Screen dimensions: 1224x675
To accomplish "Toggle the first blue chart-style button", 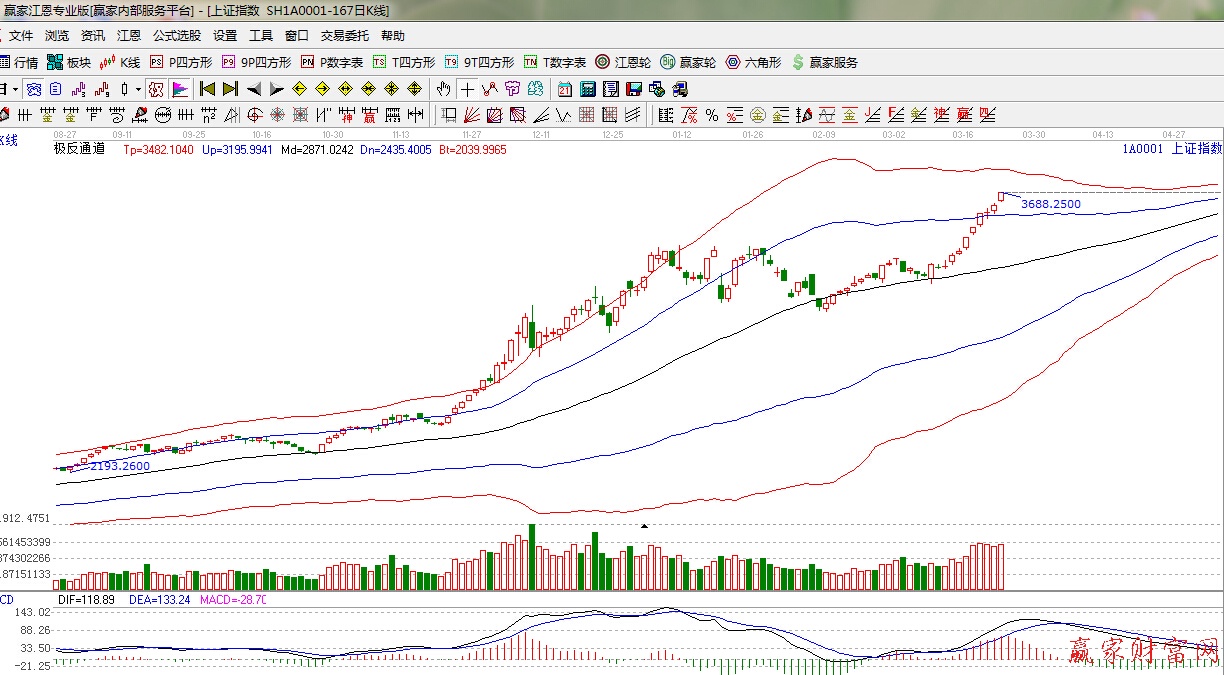I will [34, 89].
